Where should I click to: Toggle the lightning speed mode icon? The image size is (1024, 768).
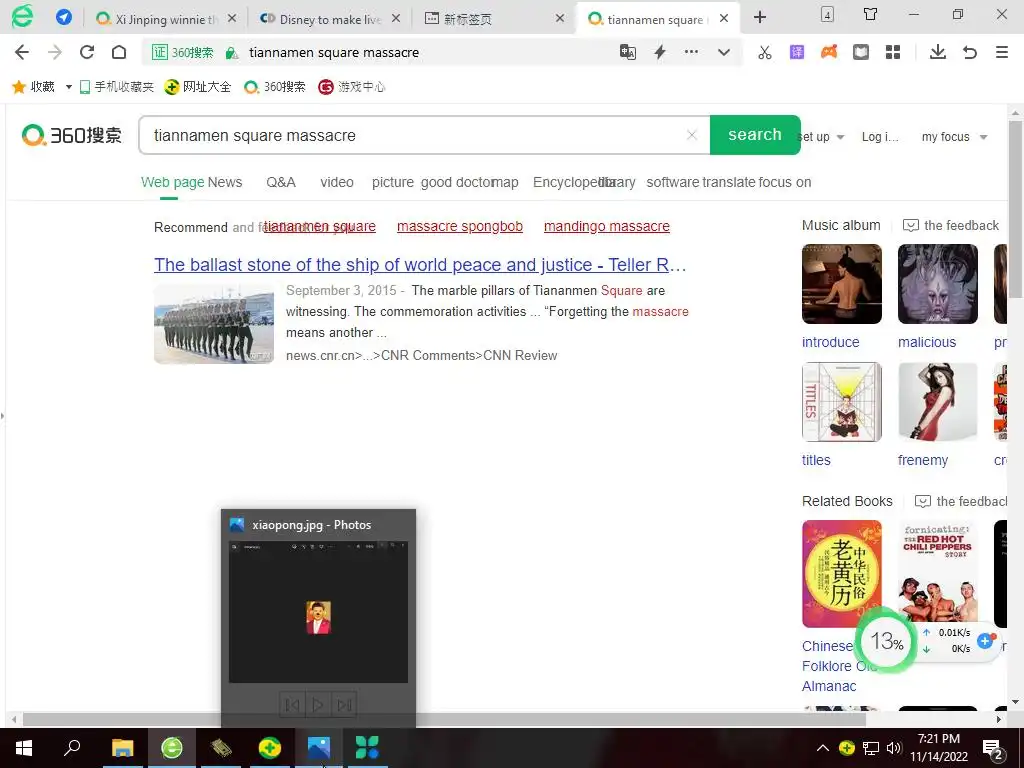(x=660, y=52)
